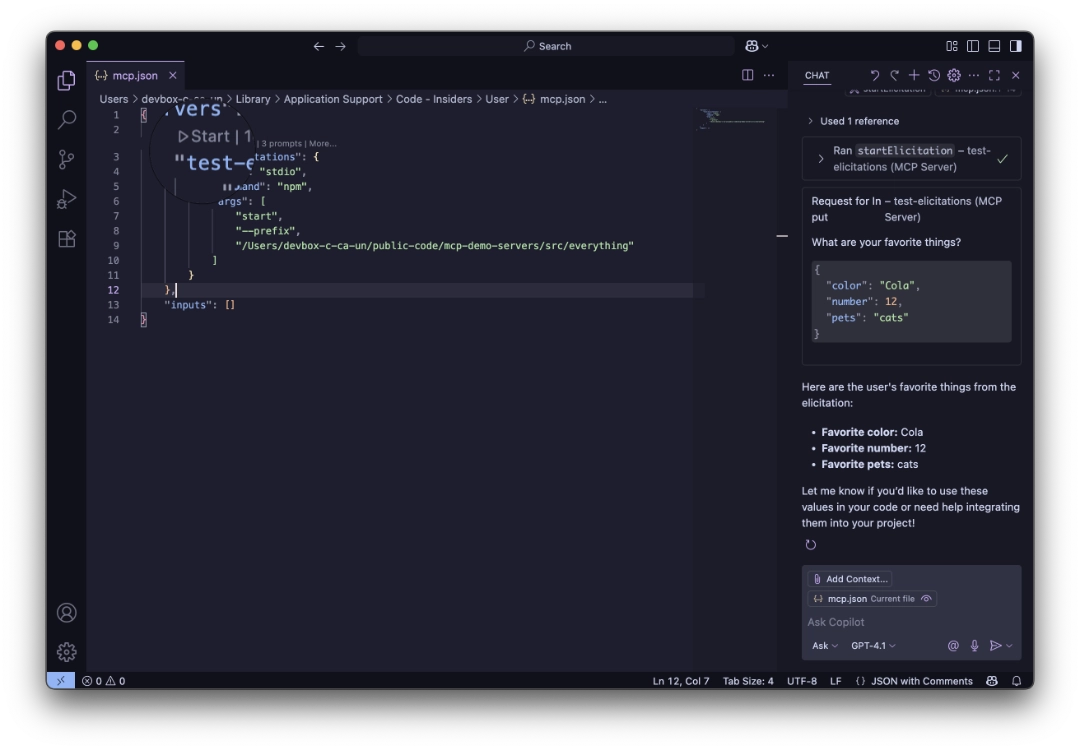Click the Users breadcrumb
This screenshot has height=750, width=1080.
tap(114, 99)
